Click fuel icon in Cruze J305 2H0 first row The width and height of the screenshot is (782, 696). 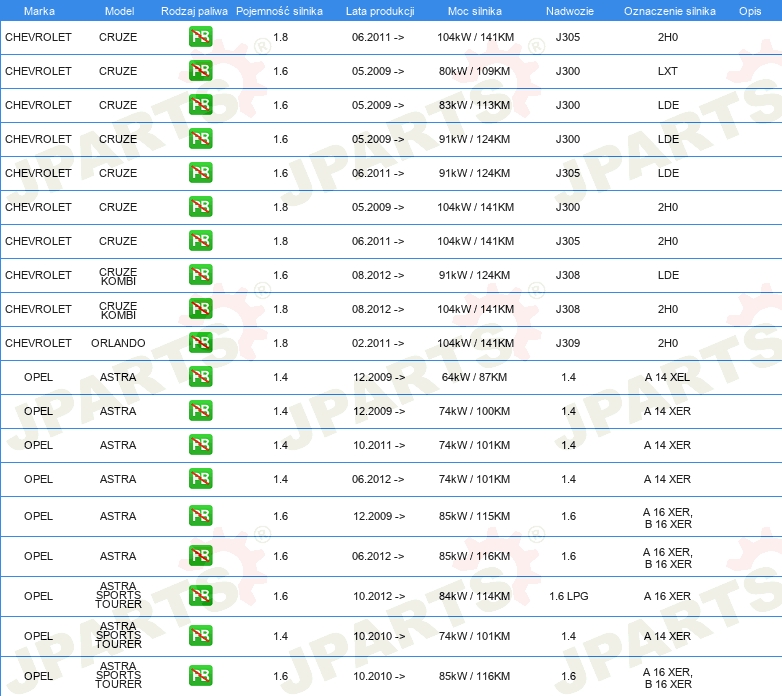pos(200,37)
